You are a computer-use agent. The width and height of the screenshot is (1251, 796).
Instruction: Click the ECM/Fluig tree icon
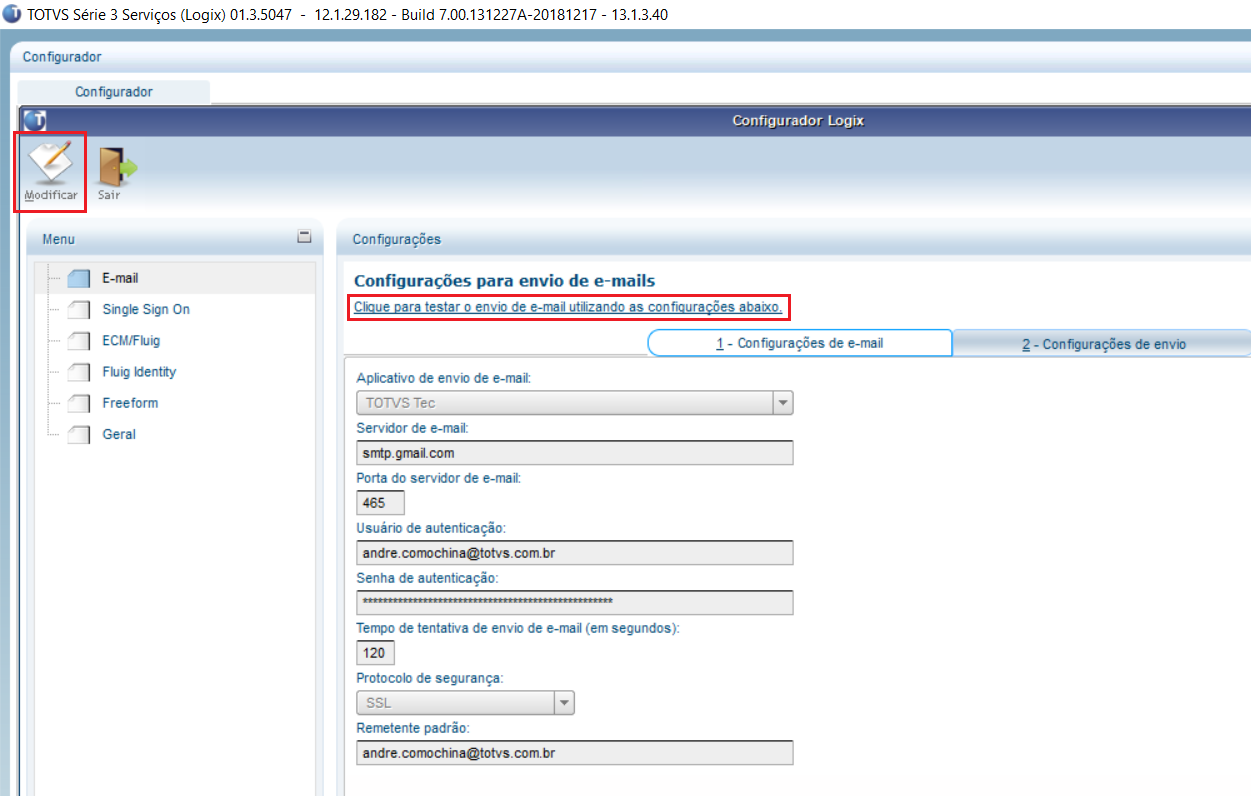tap(79, 341)
